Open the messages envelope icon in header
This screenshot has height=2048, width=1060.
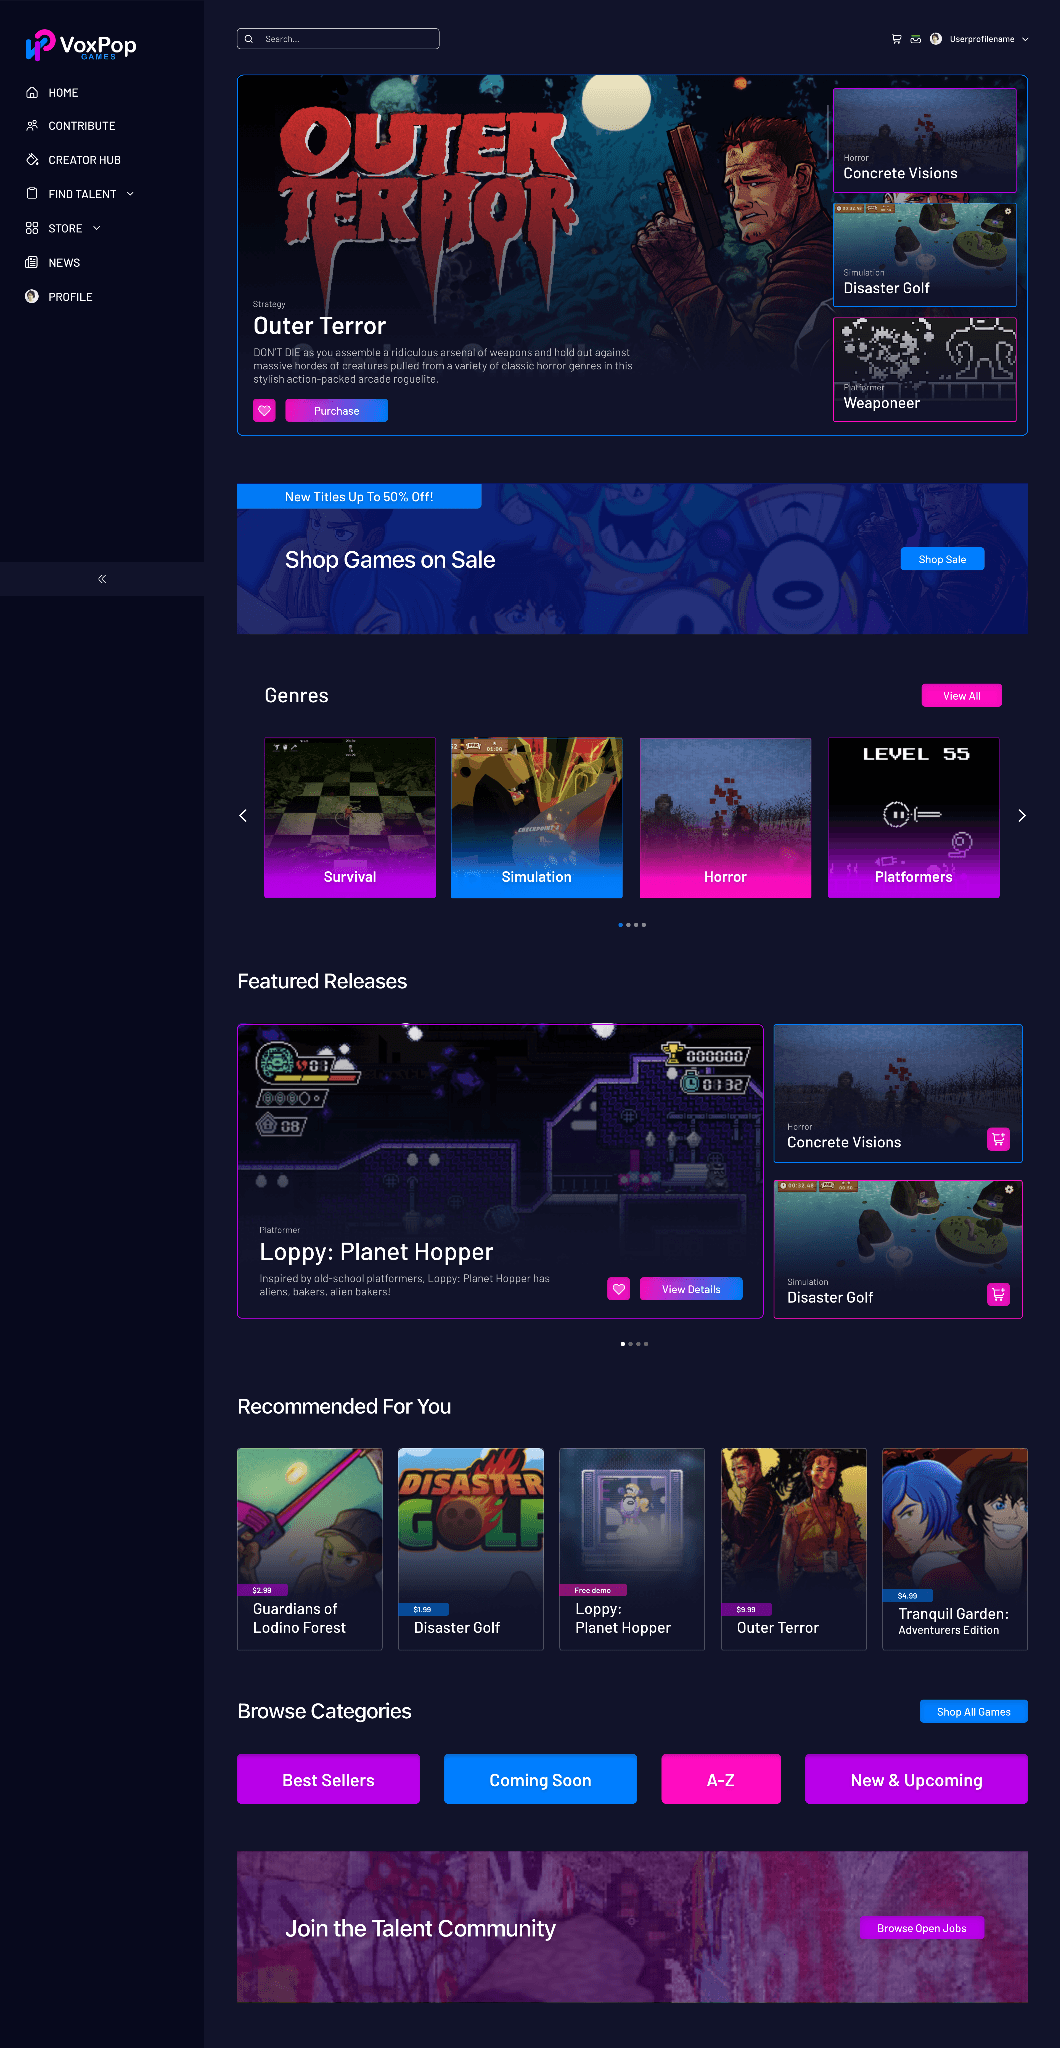915,39
